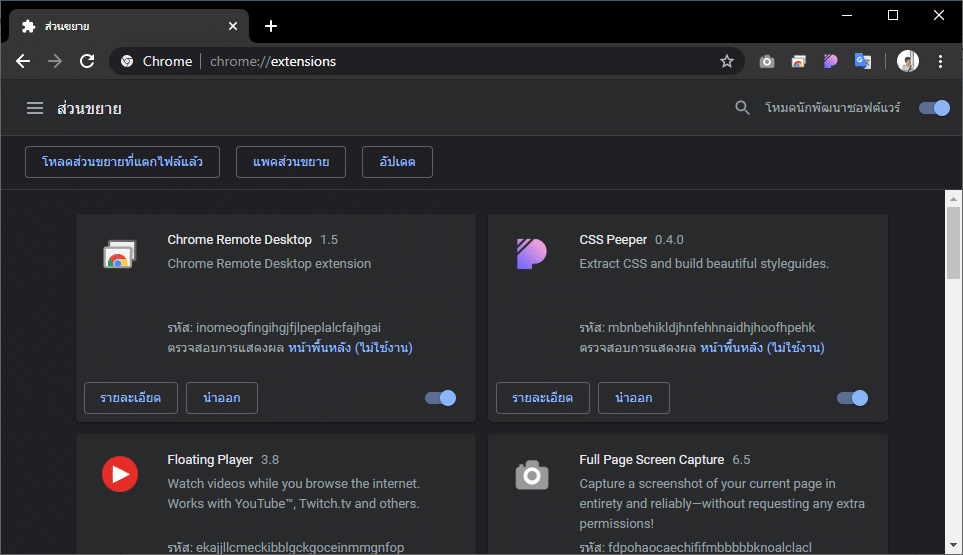Click the CSS Peeper card logo

pos(532,254)
